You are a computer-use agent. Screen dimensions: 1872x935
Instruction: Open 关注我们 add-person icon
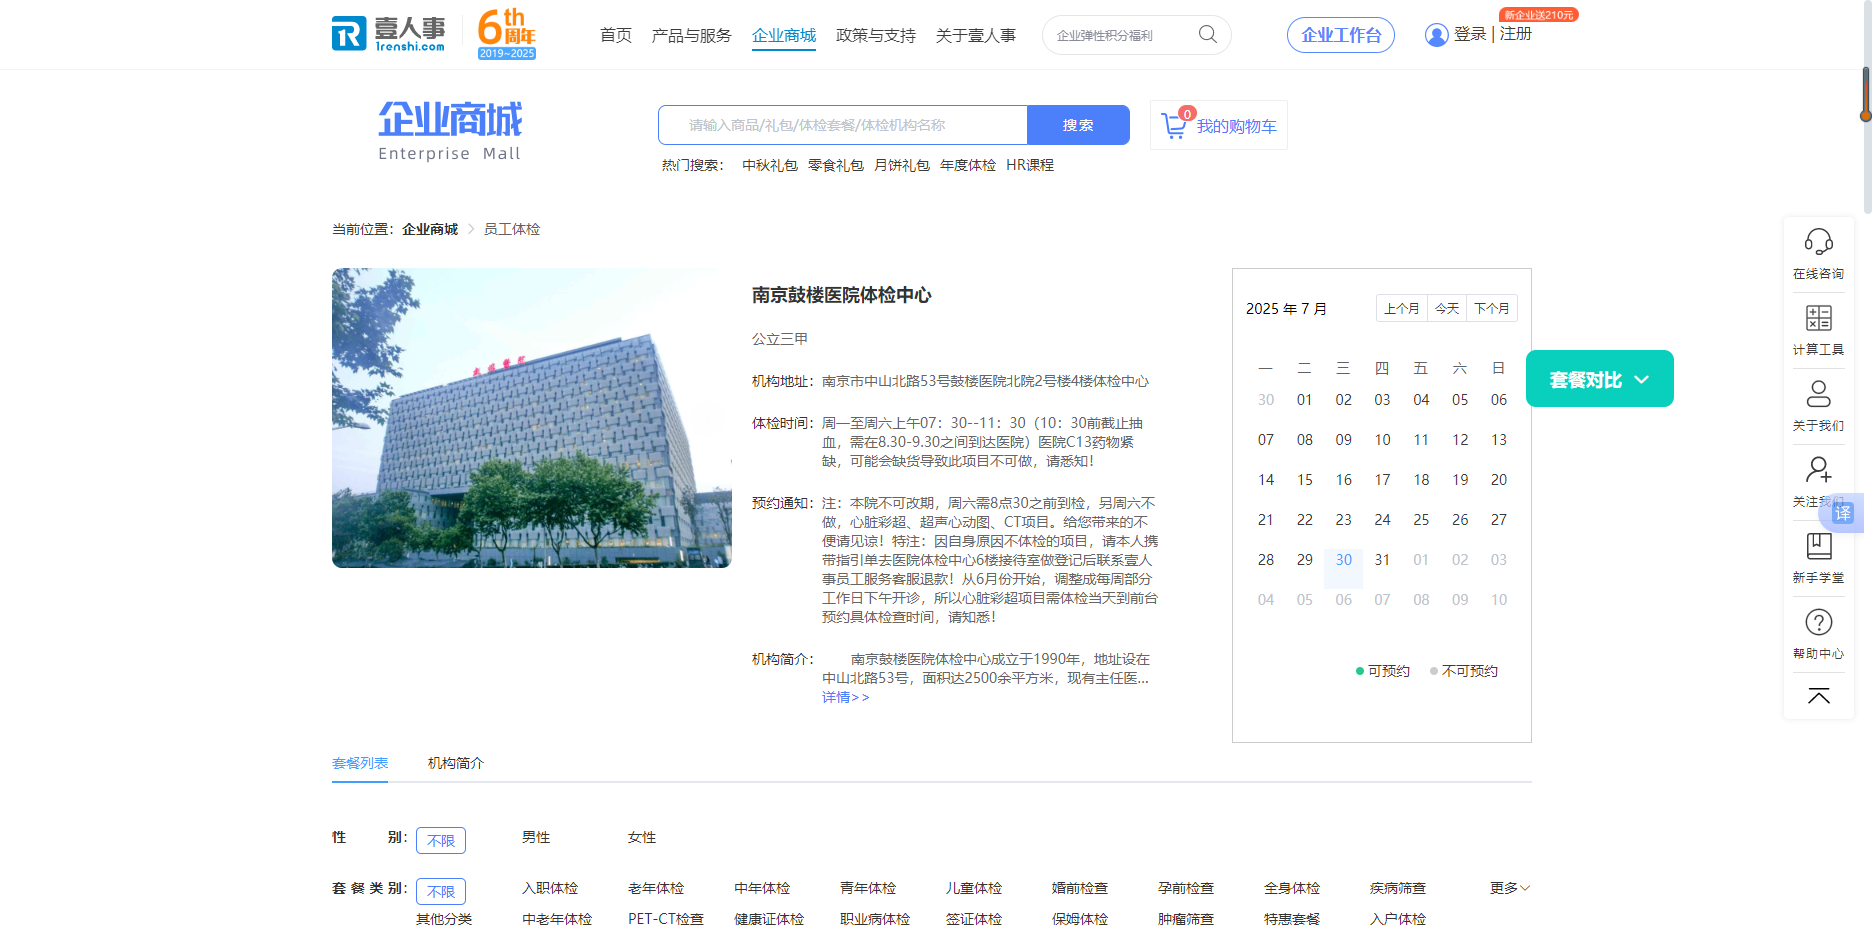click(1818, 470)
